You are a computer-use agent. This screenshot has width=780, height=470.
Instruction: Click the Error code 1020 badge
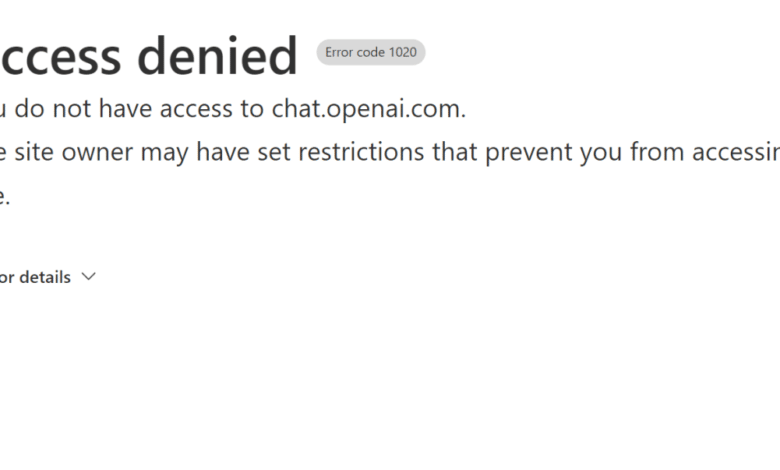[371, 52]
